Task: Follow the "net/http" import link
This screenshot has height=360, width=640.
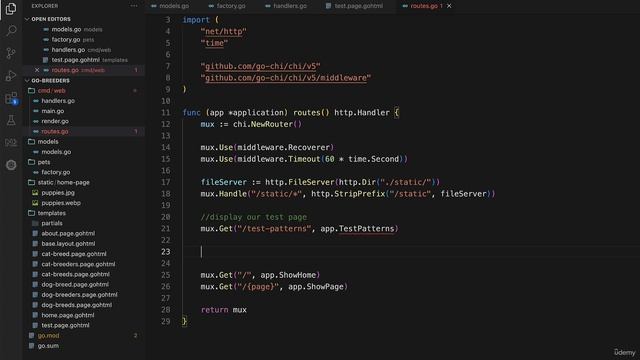Action: coord(223,31)
